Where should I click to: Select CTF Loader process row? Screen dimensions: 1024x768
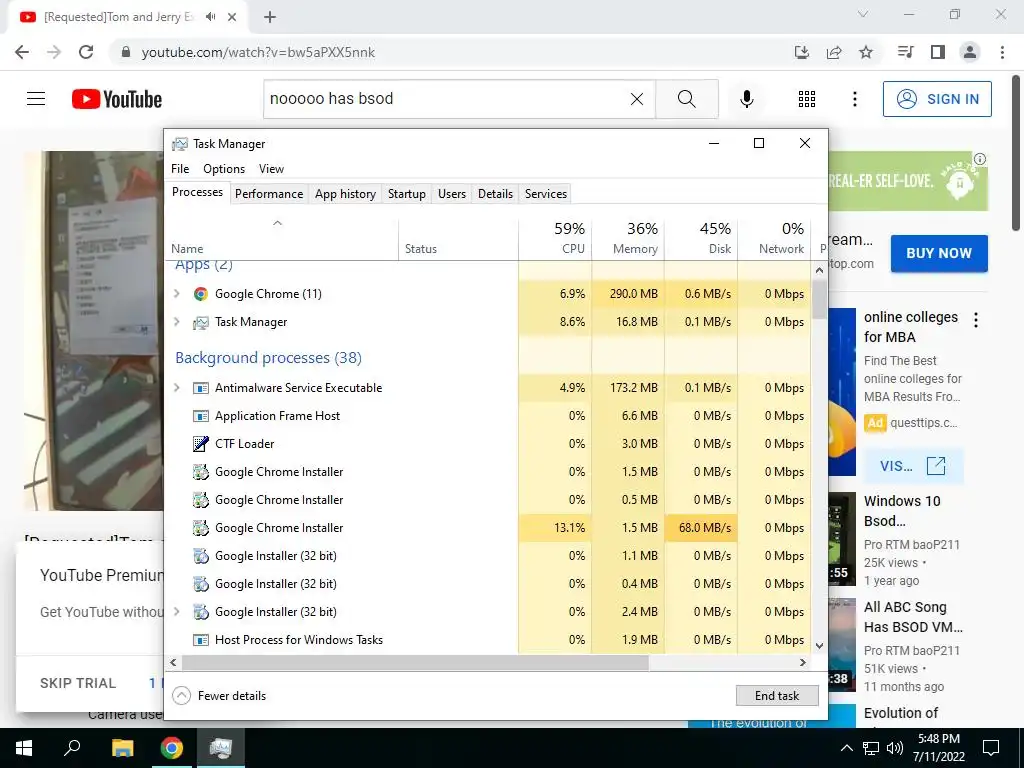click(x=488, y=443)
